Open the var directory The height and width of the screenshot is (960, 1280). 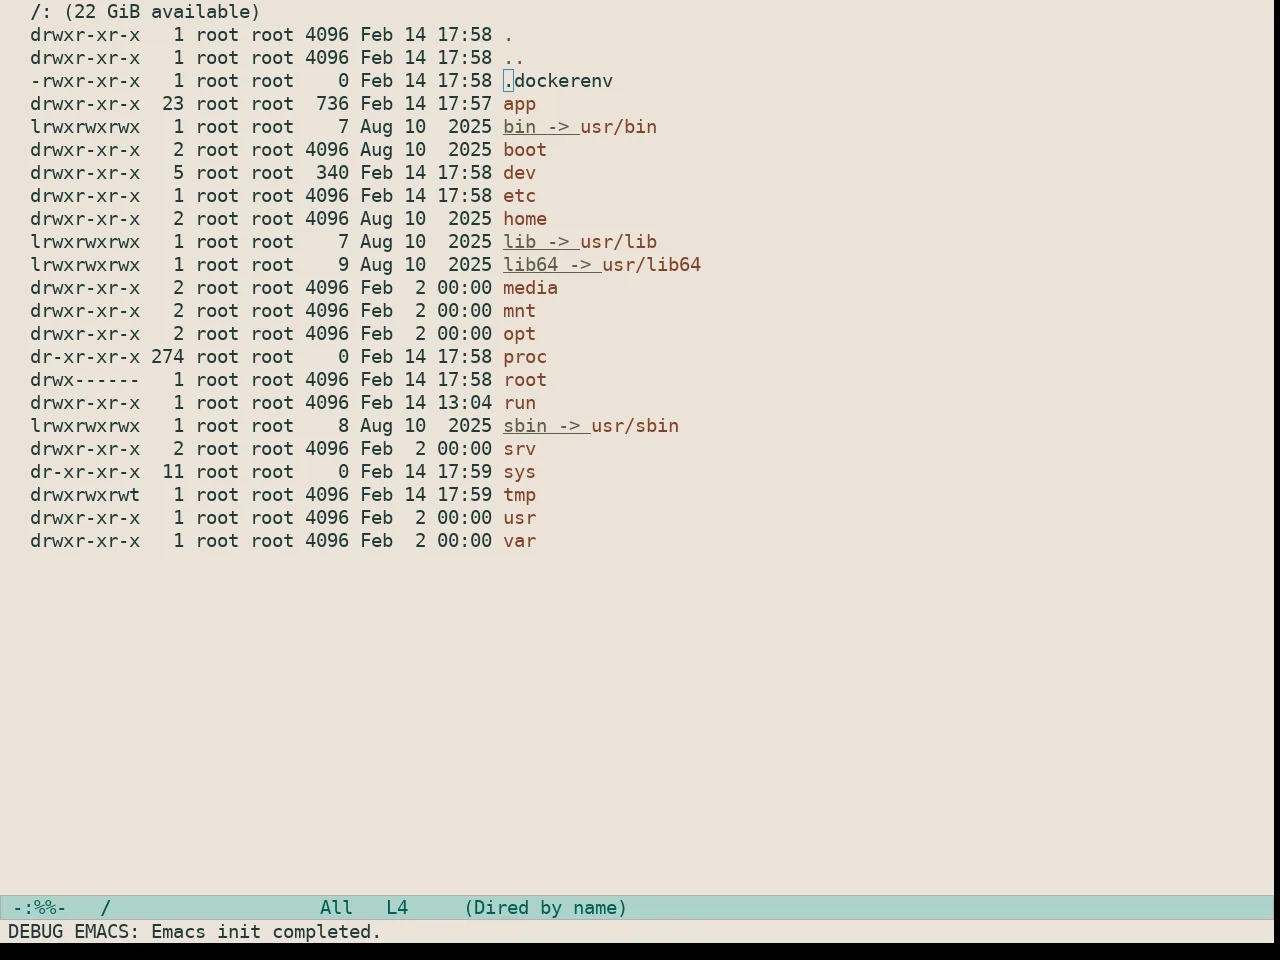click(x=519, y=541)
